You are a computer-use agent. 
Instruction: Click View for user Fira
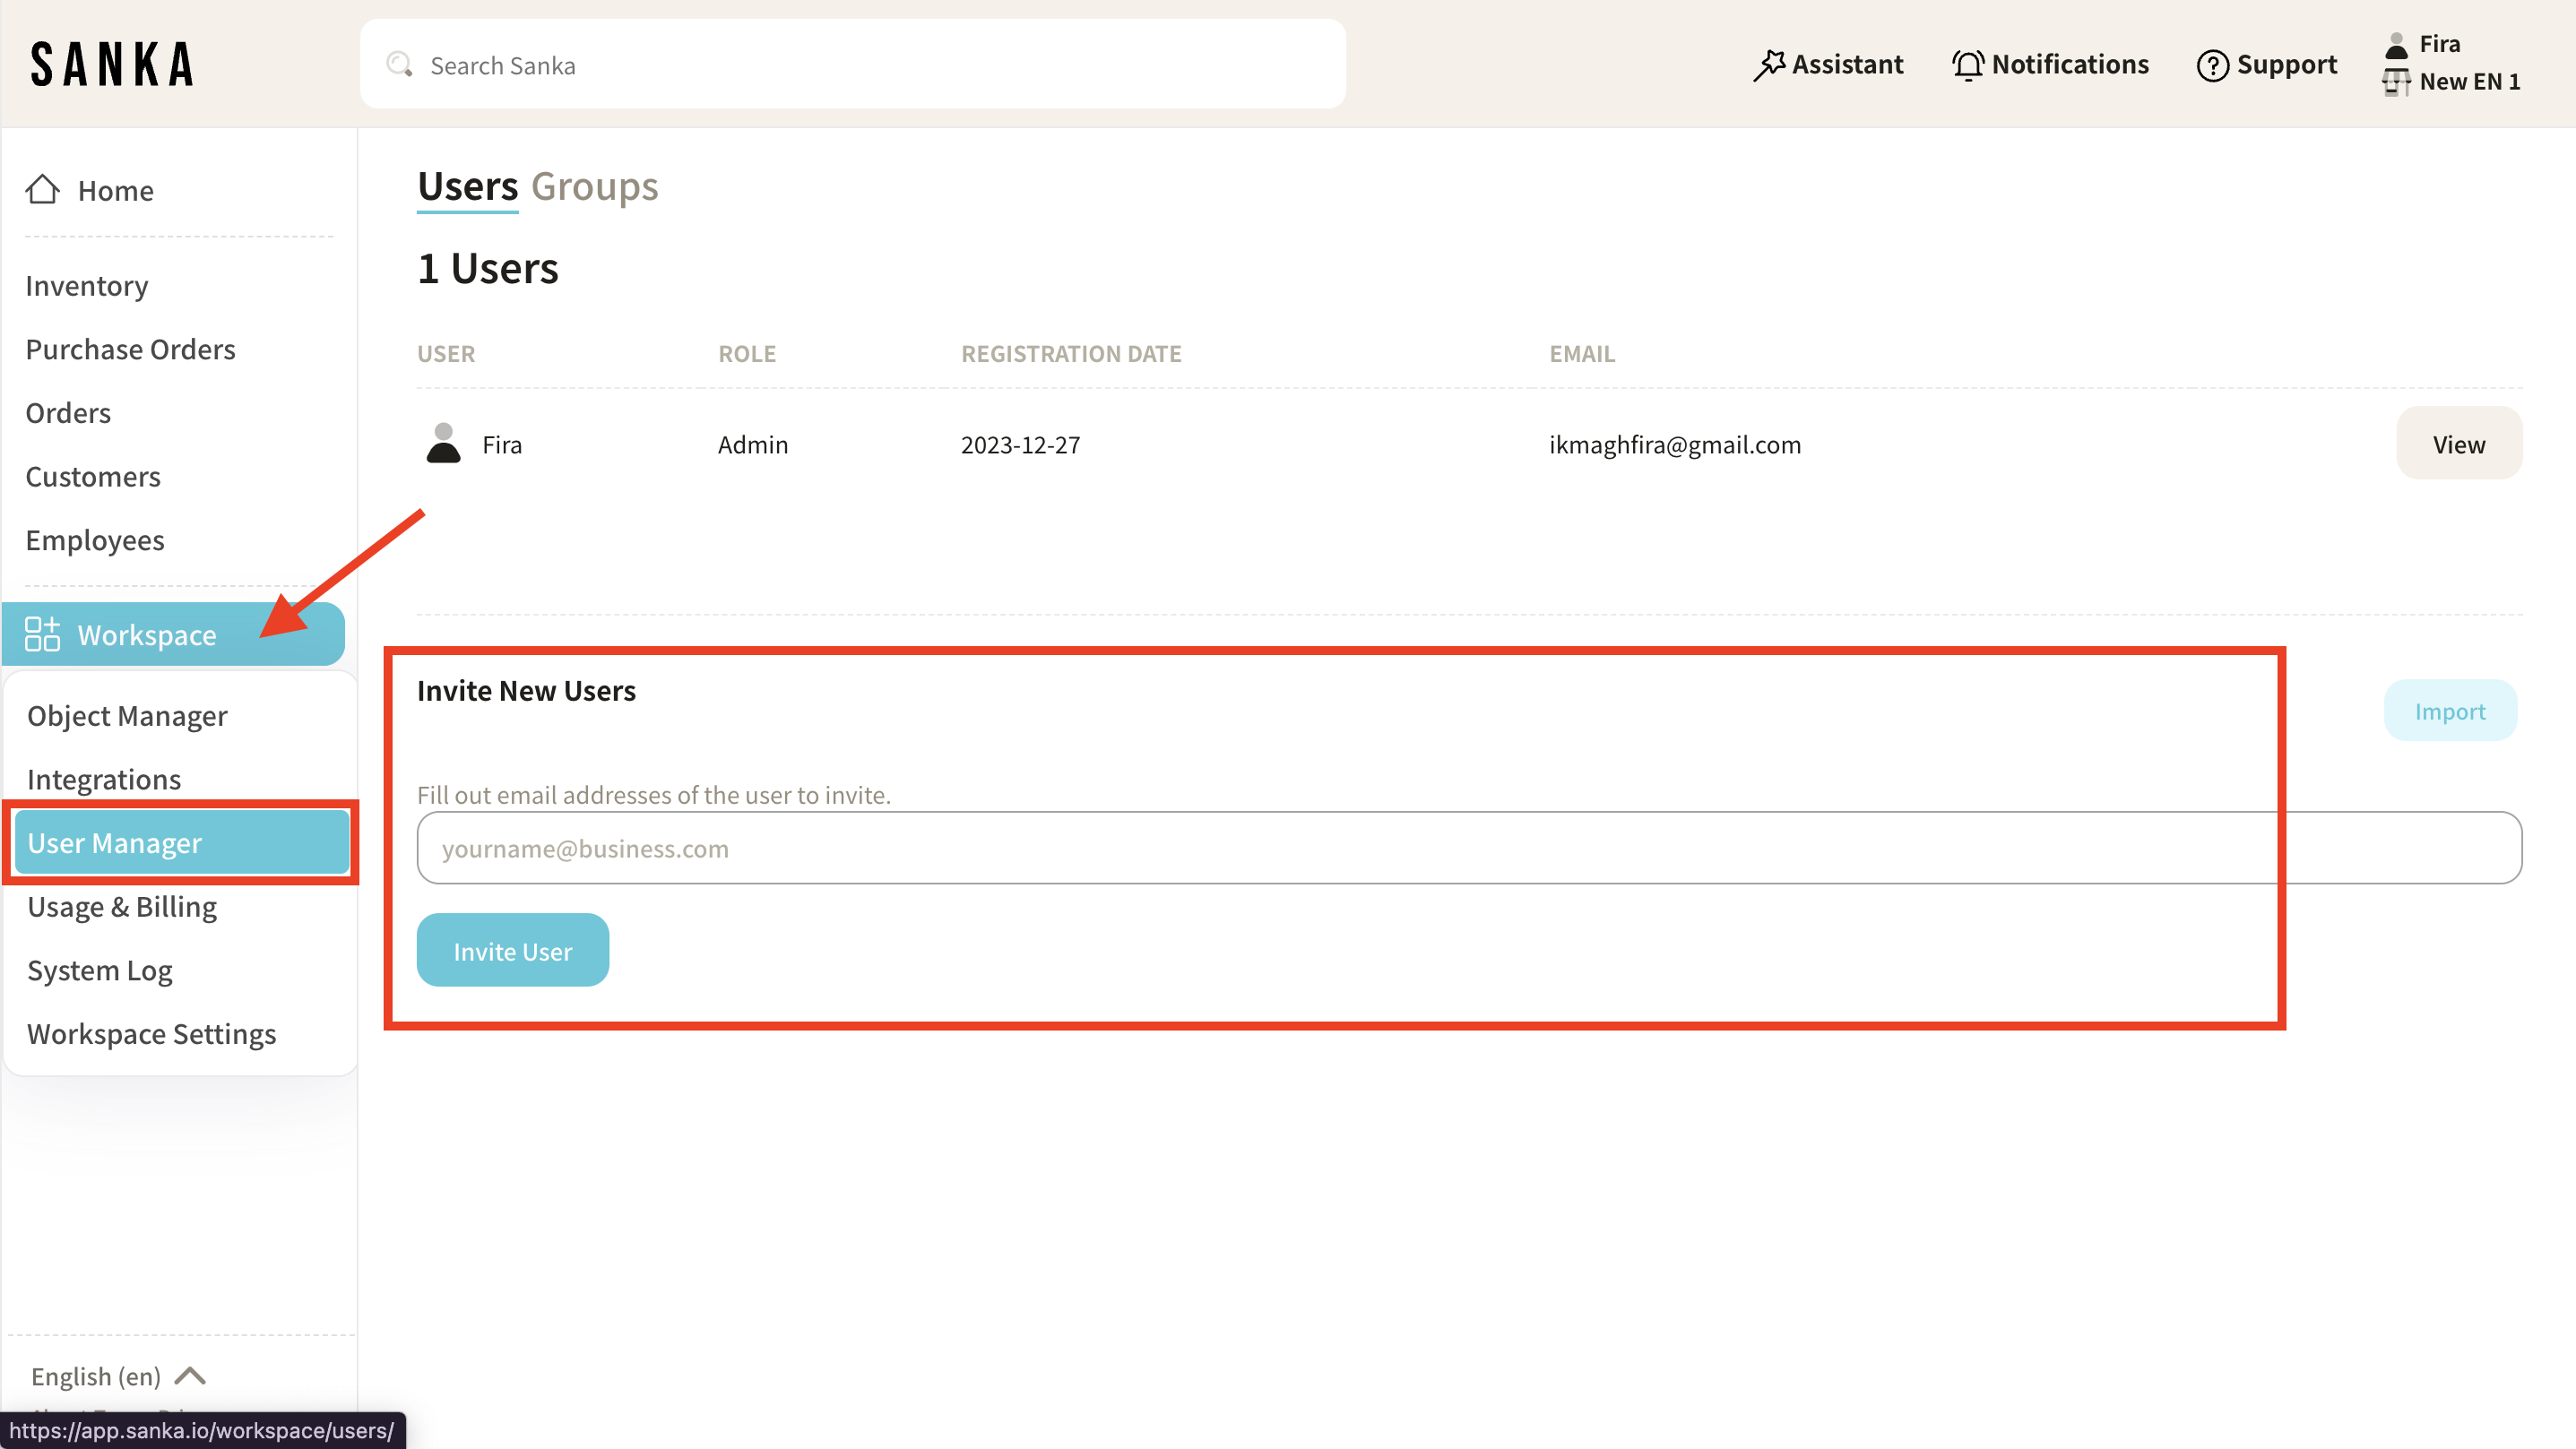[2458, 444]
